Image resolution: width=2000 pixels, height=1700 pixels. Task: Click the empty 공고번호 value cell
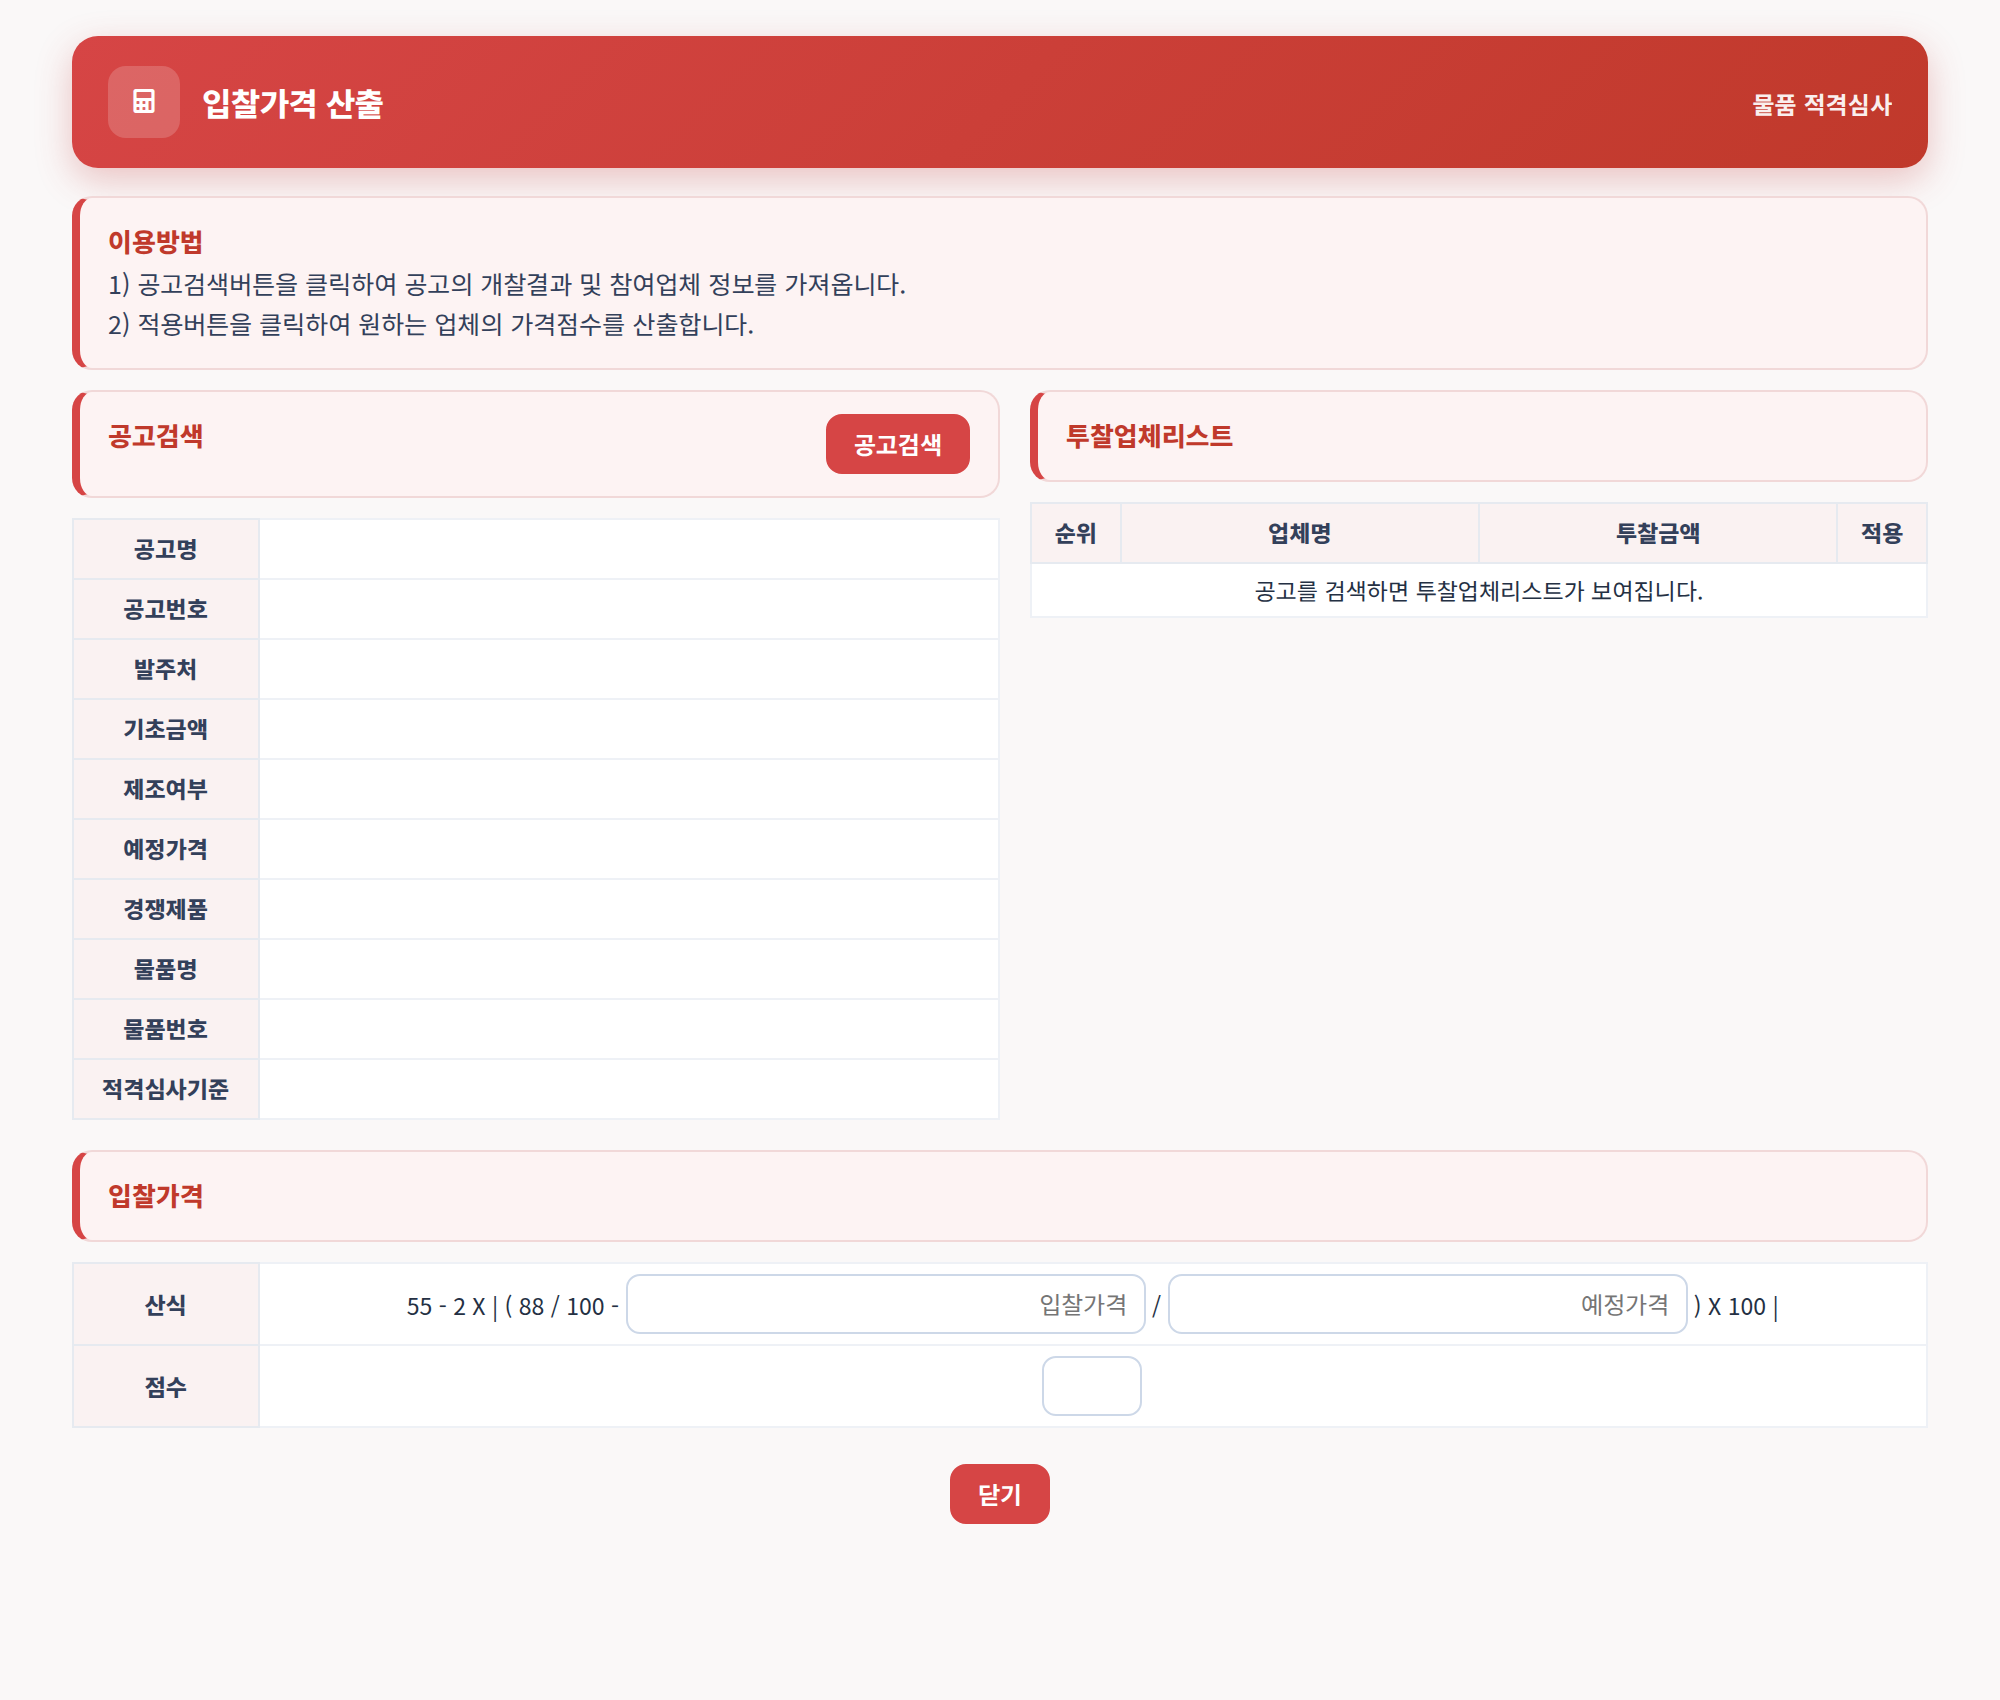pos(629,609)
